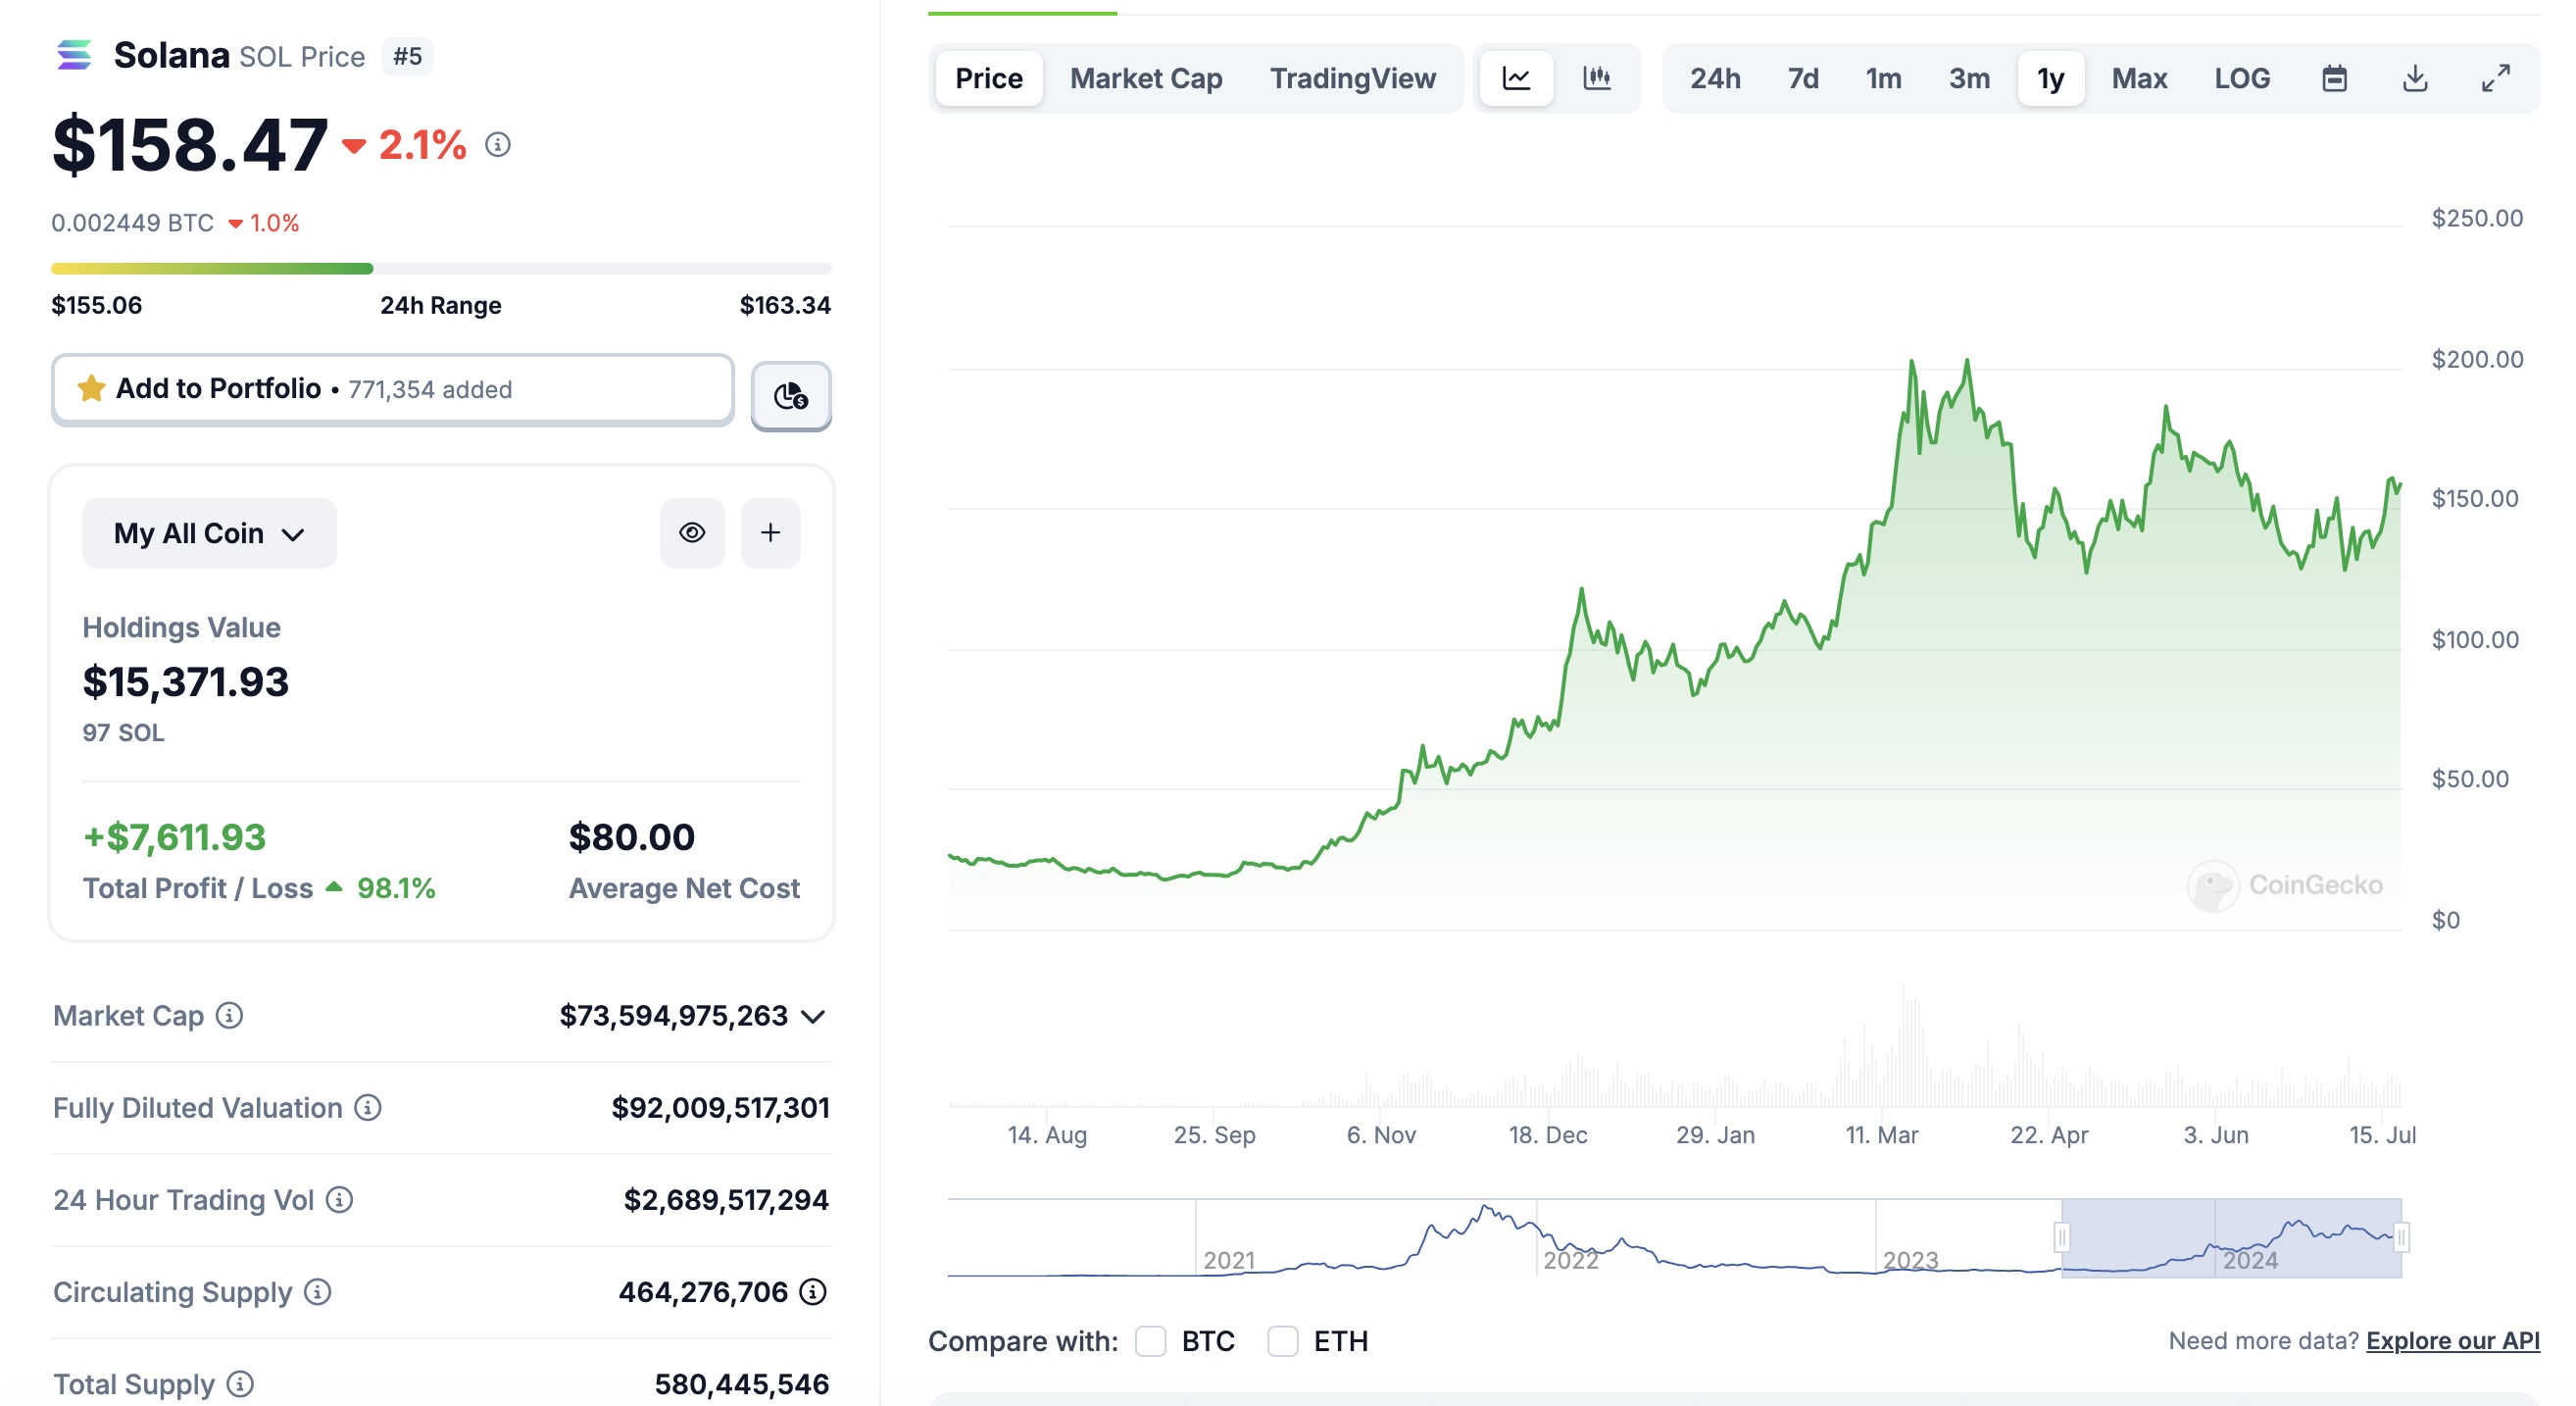Image resolution: width=2576 pixels, height=1406 pixels.
Task: Set chart range to 1m
Action: point(1883,78)
